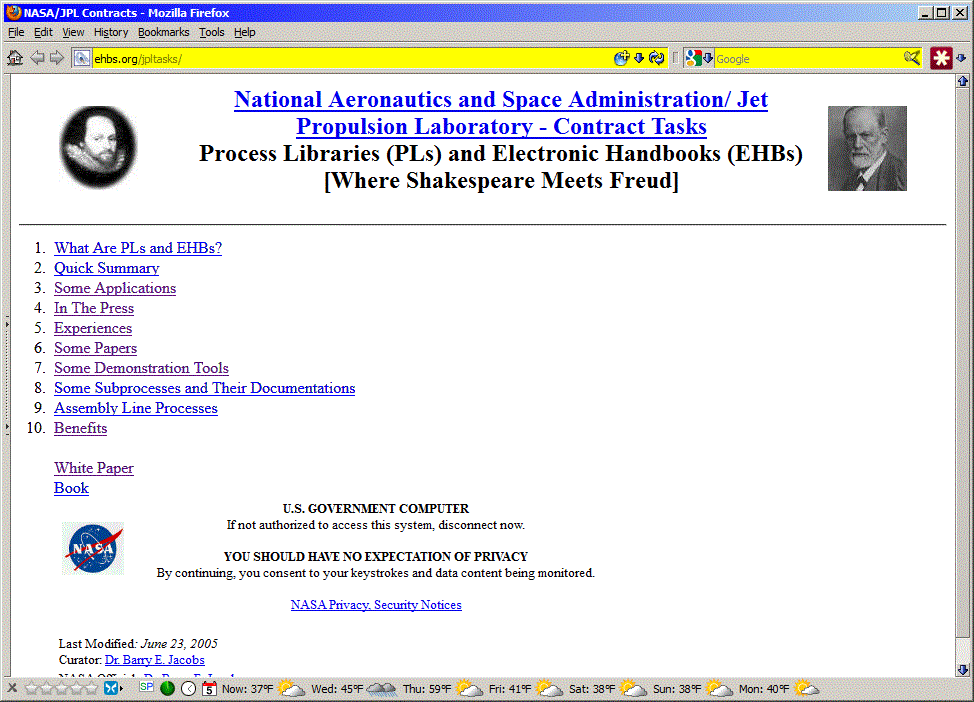The image size is (974, 702).
Task: Open the White Paper link
Action: point(94,468)
